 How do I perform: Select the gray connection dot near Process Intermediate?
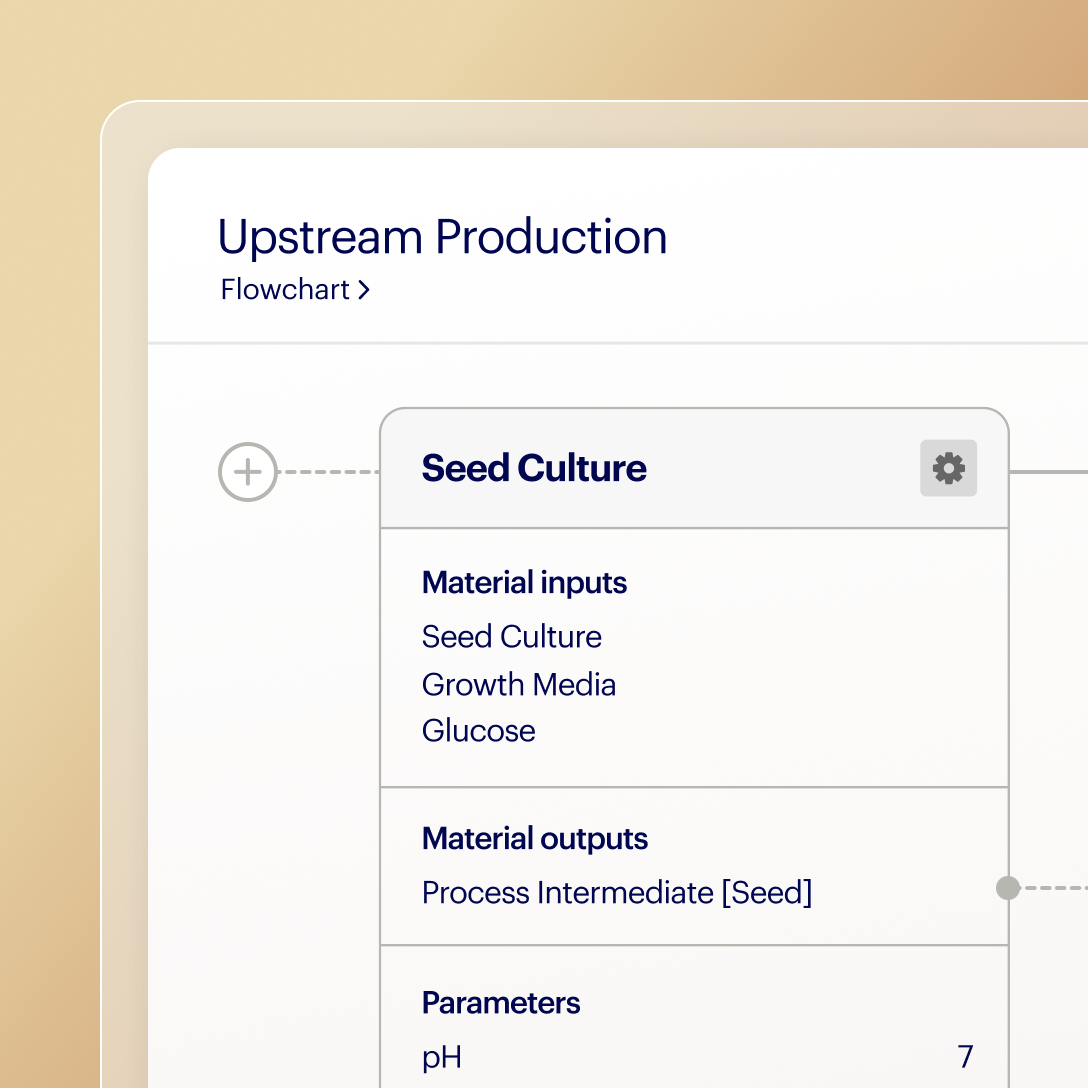point(1008,888)
